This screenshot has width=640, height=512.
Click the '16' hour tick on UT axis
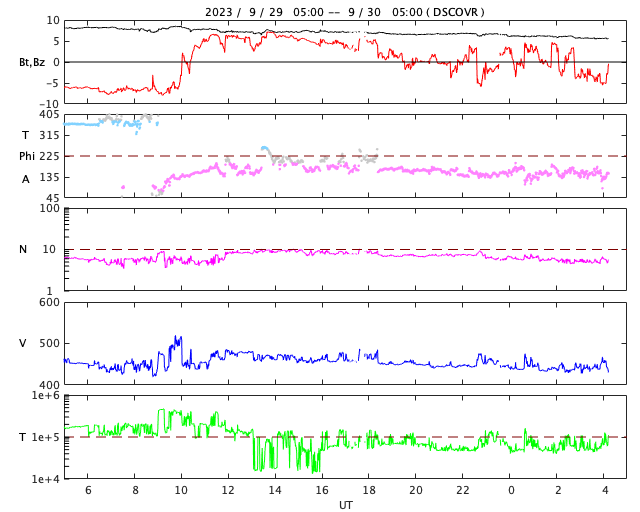pyautogui.click(x=322, y=490)
